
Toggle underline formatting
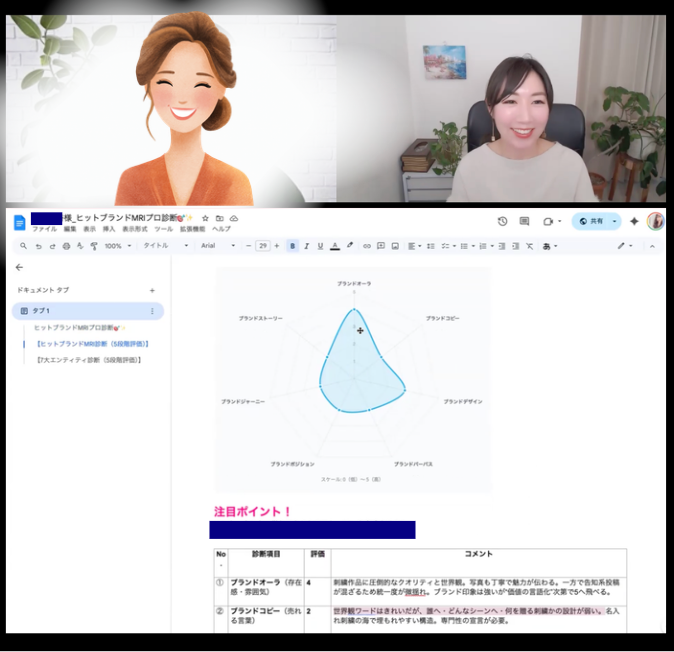(320, 245)
